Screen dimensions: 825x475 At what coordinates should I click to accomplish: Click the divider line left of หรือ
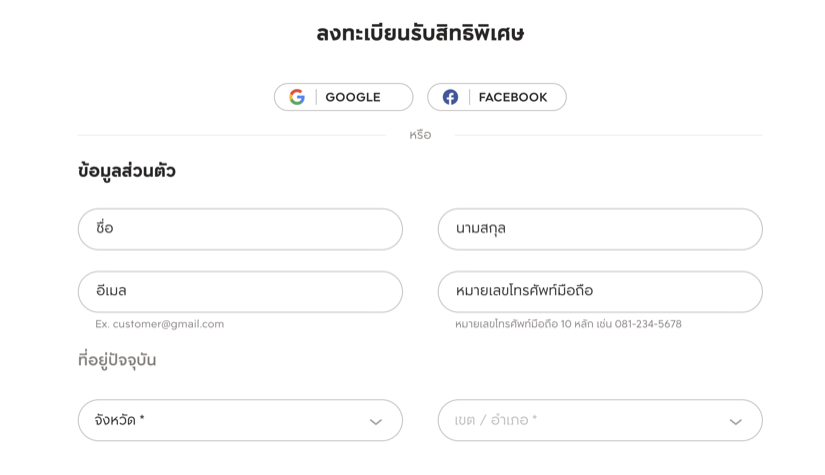[x=232, y=135]
